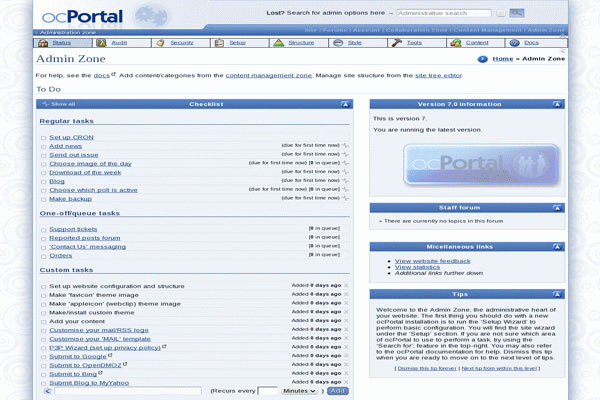Open the Minutes recurrence dropdown
Image resolution: width=600 pixels, height=400 pixels.
(x=301, y=391)
